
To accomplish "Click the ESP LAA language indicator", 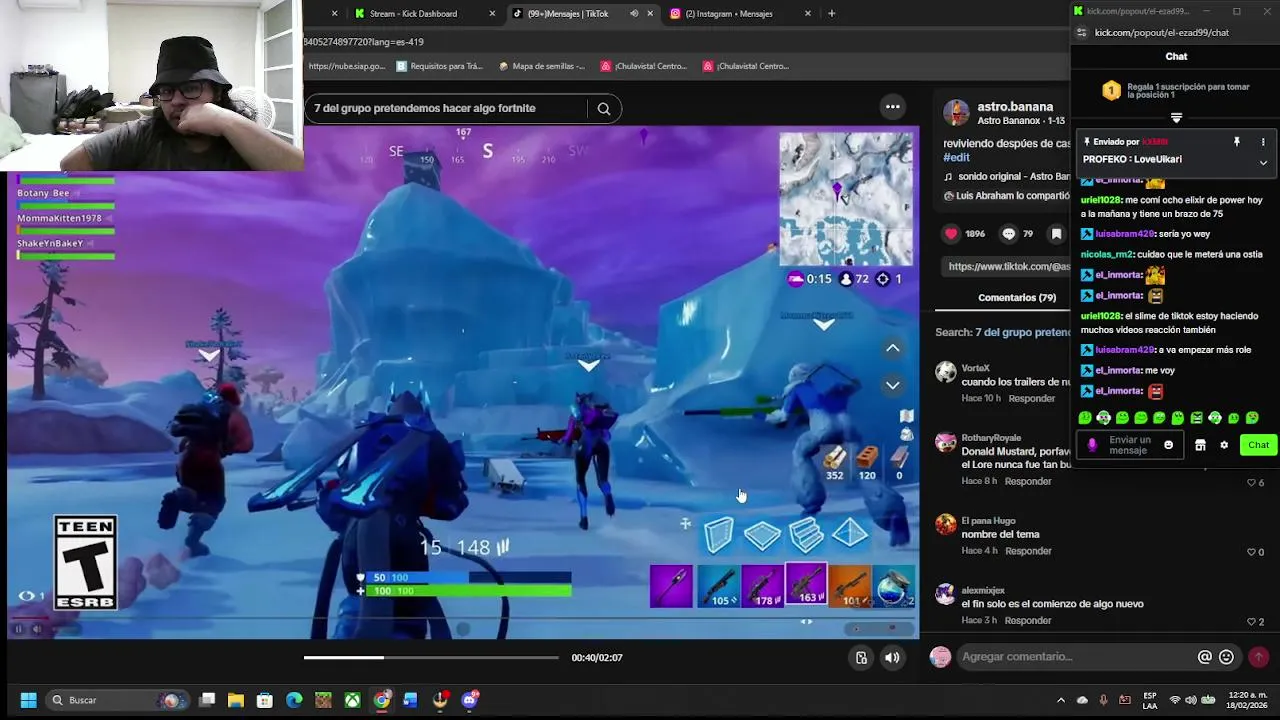I will [x=1150, y=700].
